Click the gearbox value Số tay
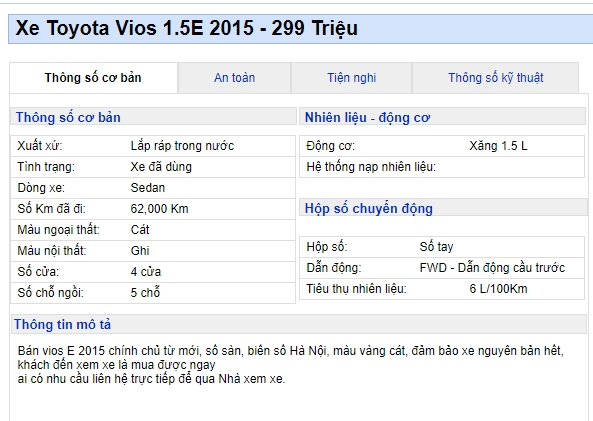The width and height of the screenshot is (593, 421). point(436,247)
